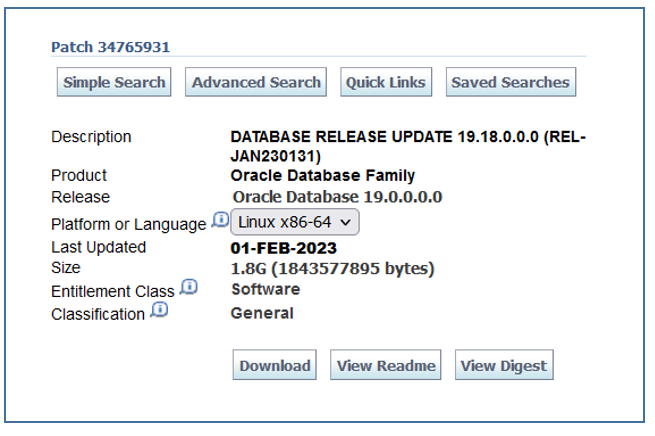
Task: Select the Oracle Database Family product value
Action: 322,176
